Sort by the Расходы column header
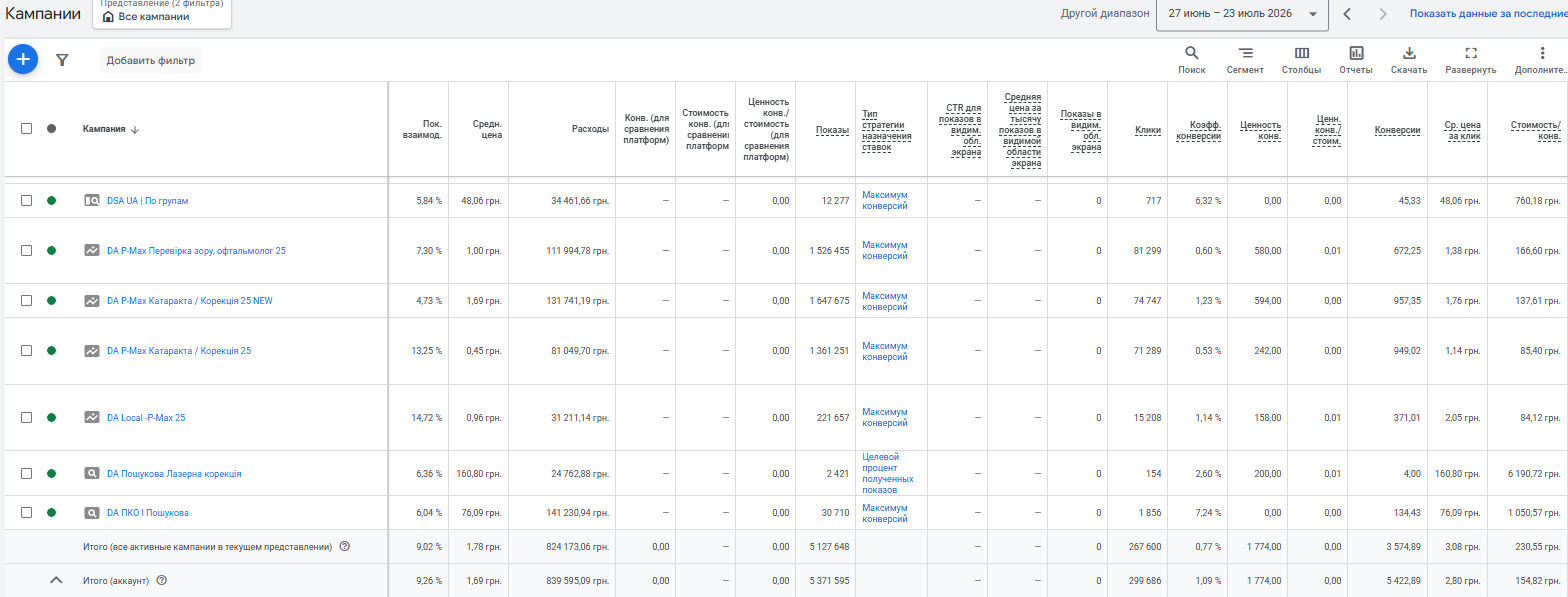Viewport: 1568px width, 597px height. (590, 129)
